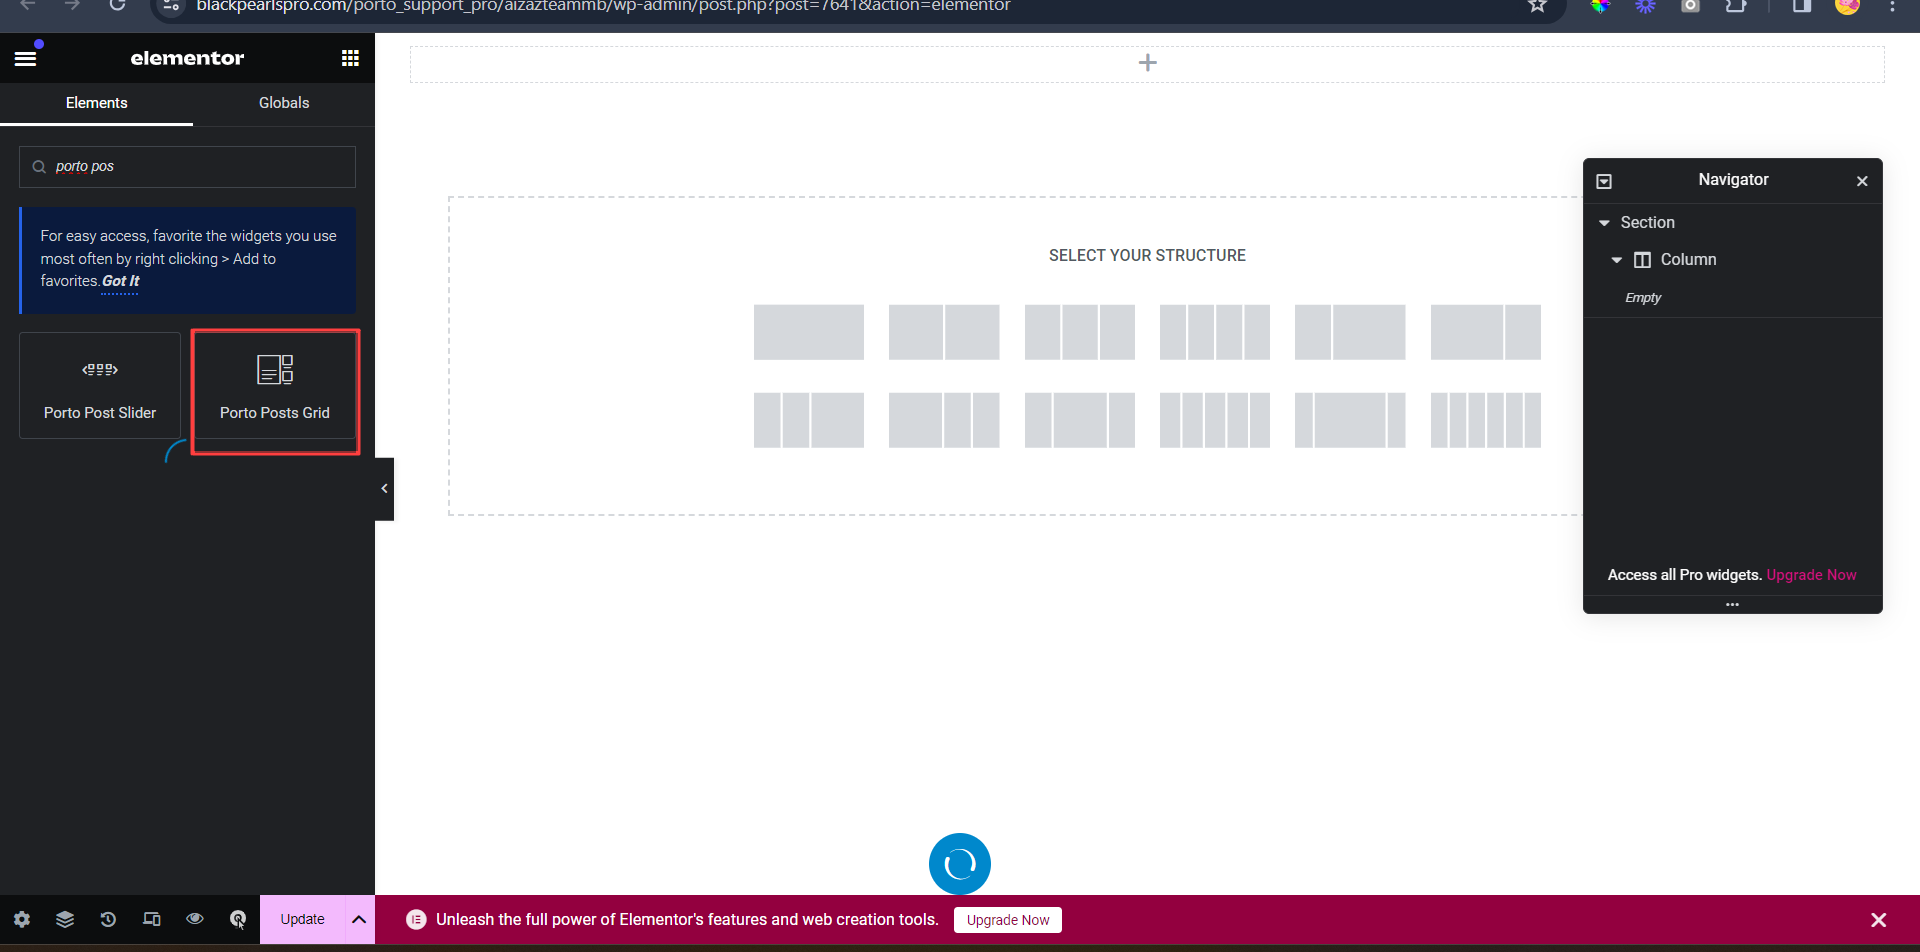Click the camera screenshot extension icon
Viewport: 1920px width, 952px height.
[x=1690, y=6]
